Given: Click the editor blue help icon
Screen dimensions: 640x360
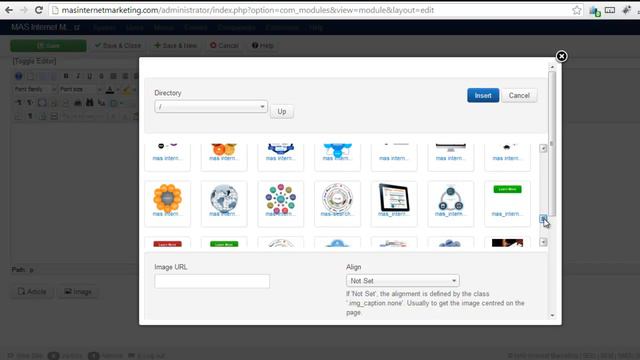Looking at the screenshot, I should (x=18, y=76).
